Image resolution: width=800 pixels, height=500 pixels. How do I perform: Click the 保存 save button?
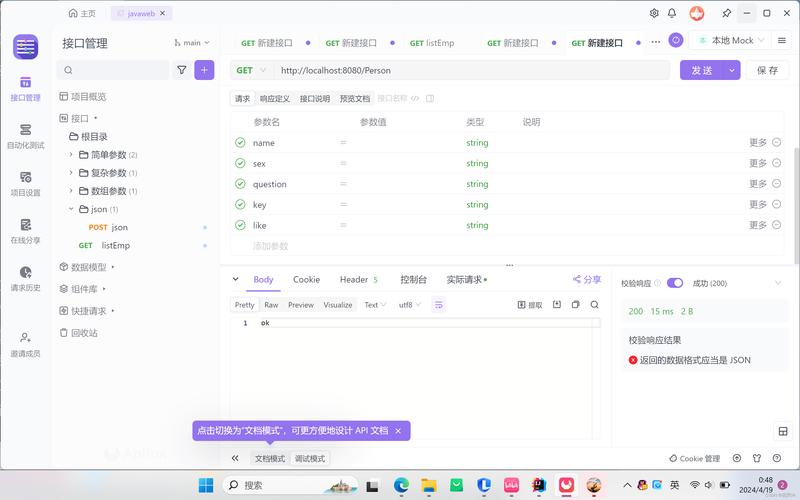tap(767, 70)
